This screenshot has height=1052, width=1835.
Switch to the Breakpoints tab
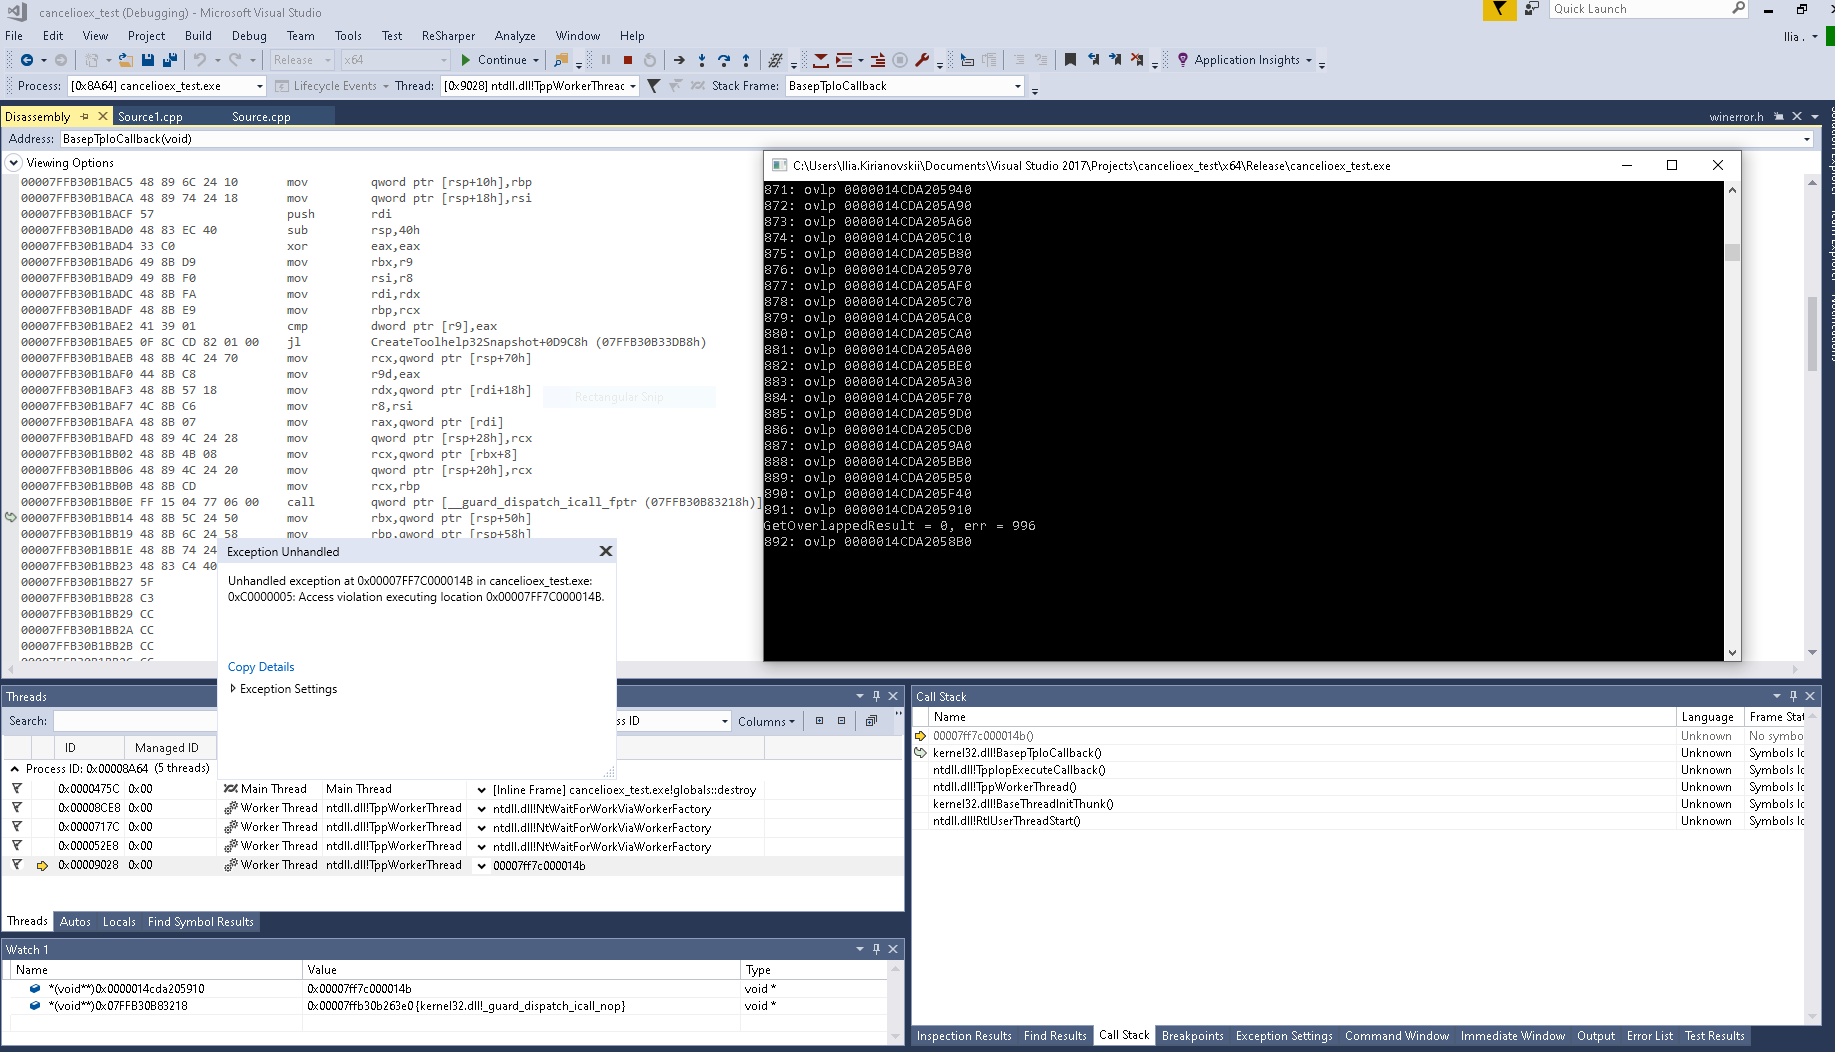(x=1192, y=1036)
